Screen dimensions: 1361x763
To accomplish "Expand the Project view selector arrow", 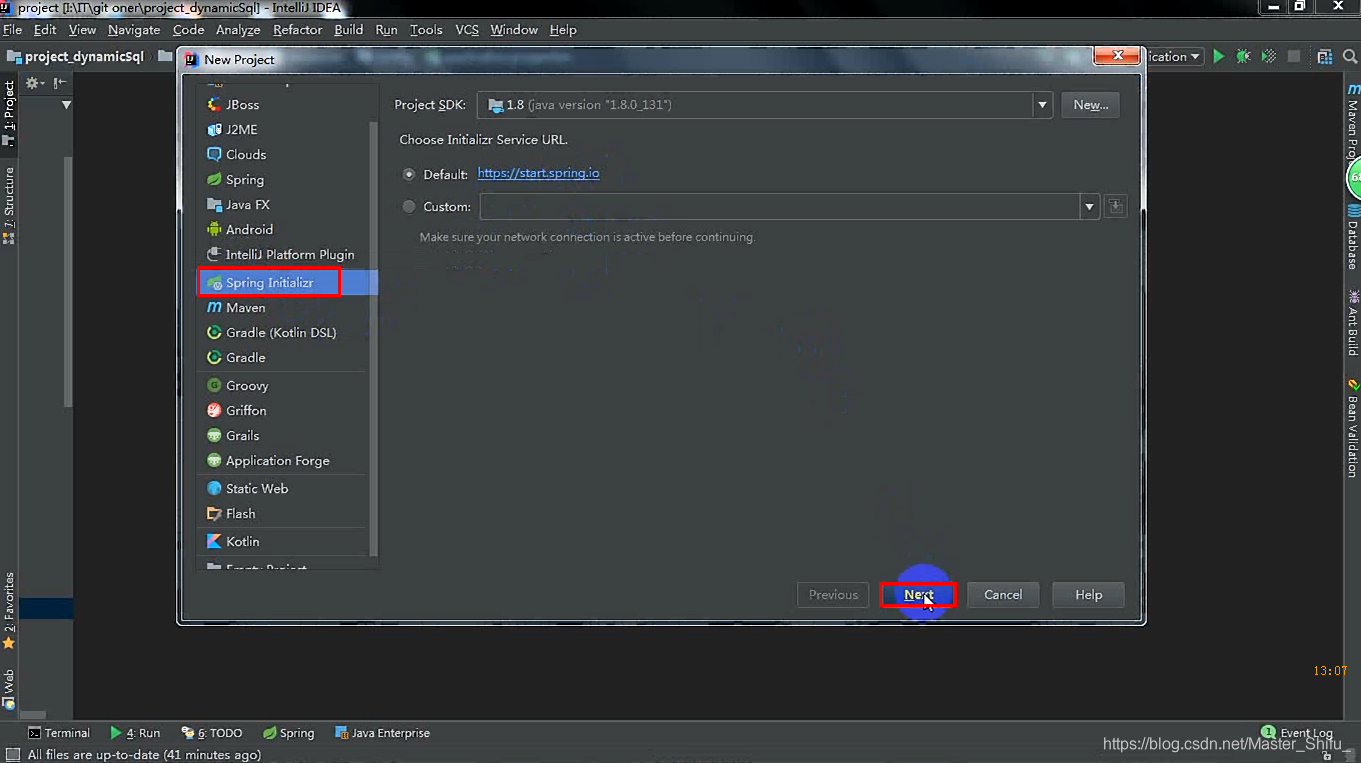I will tap(67, 105).
